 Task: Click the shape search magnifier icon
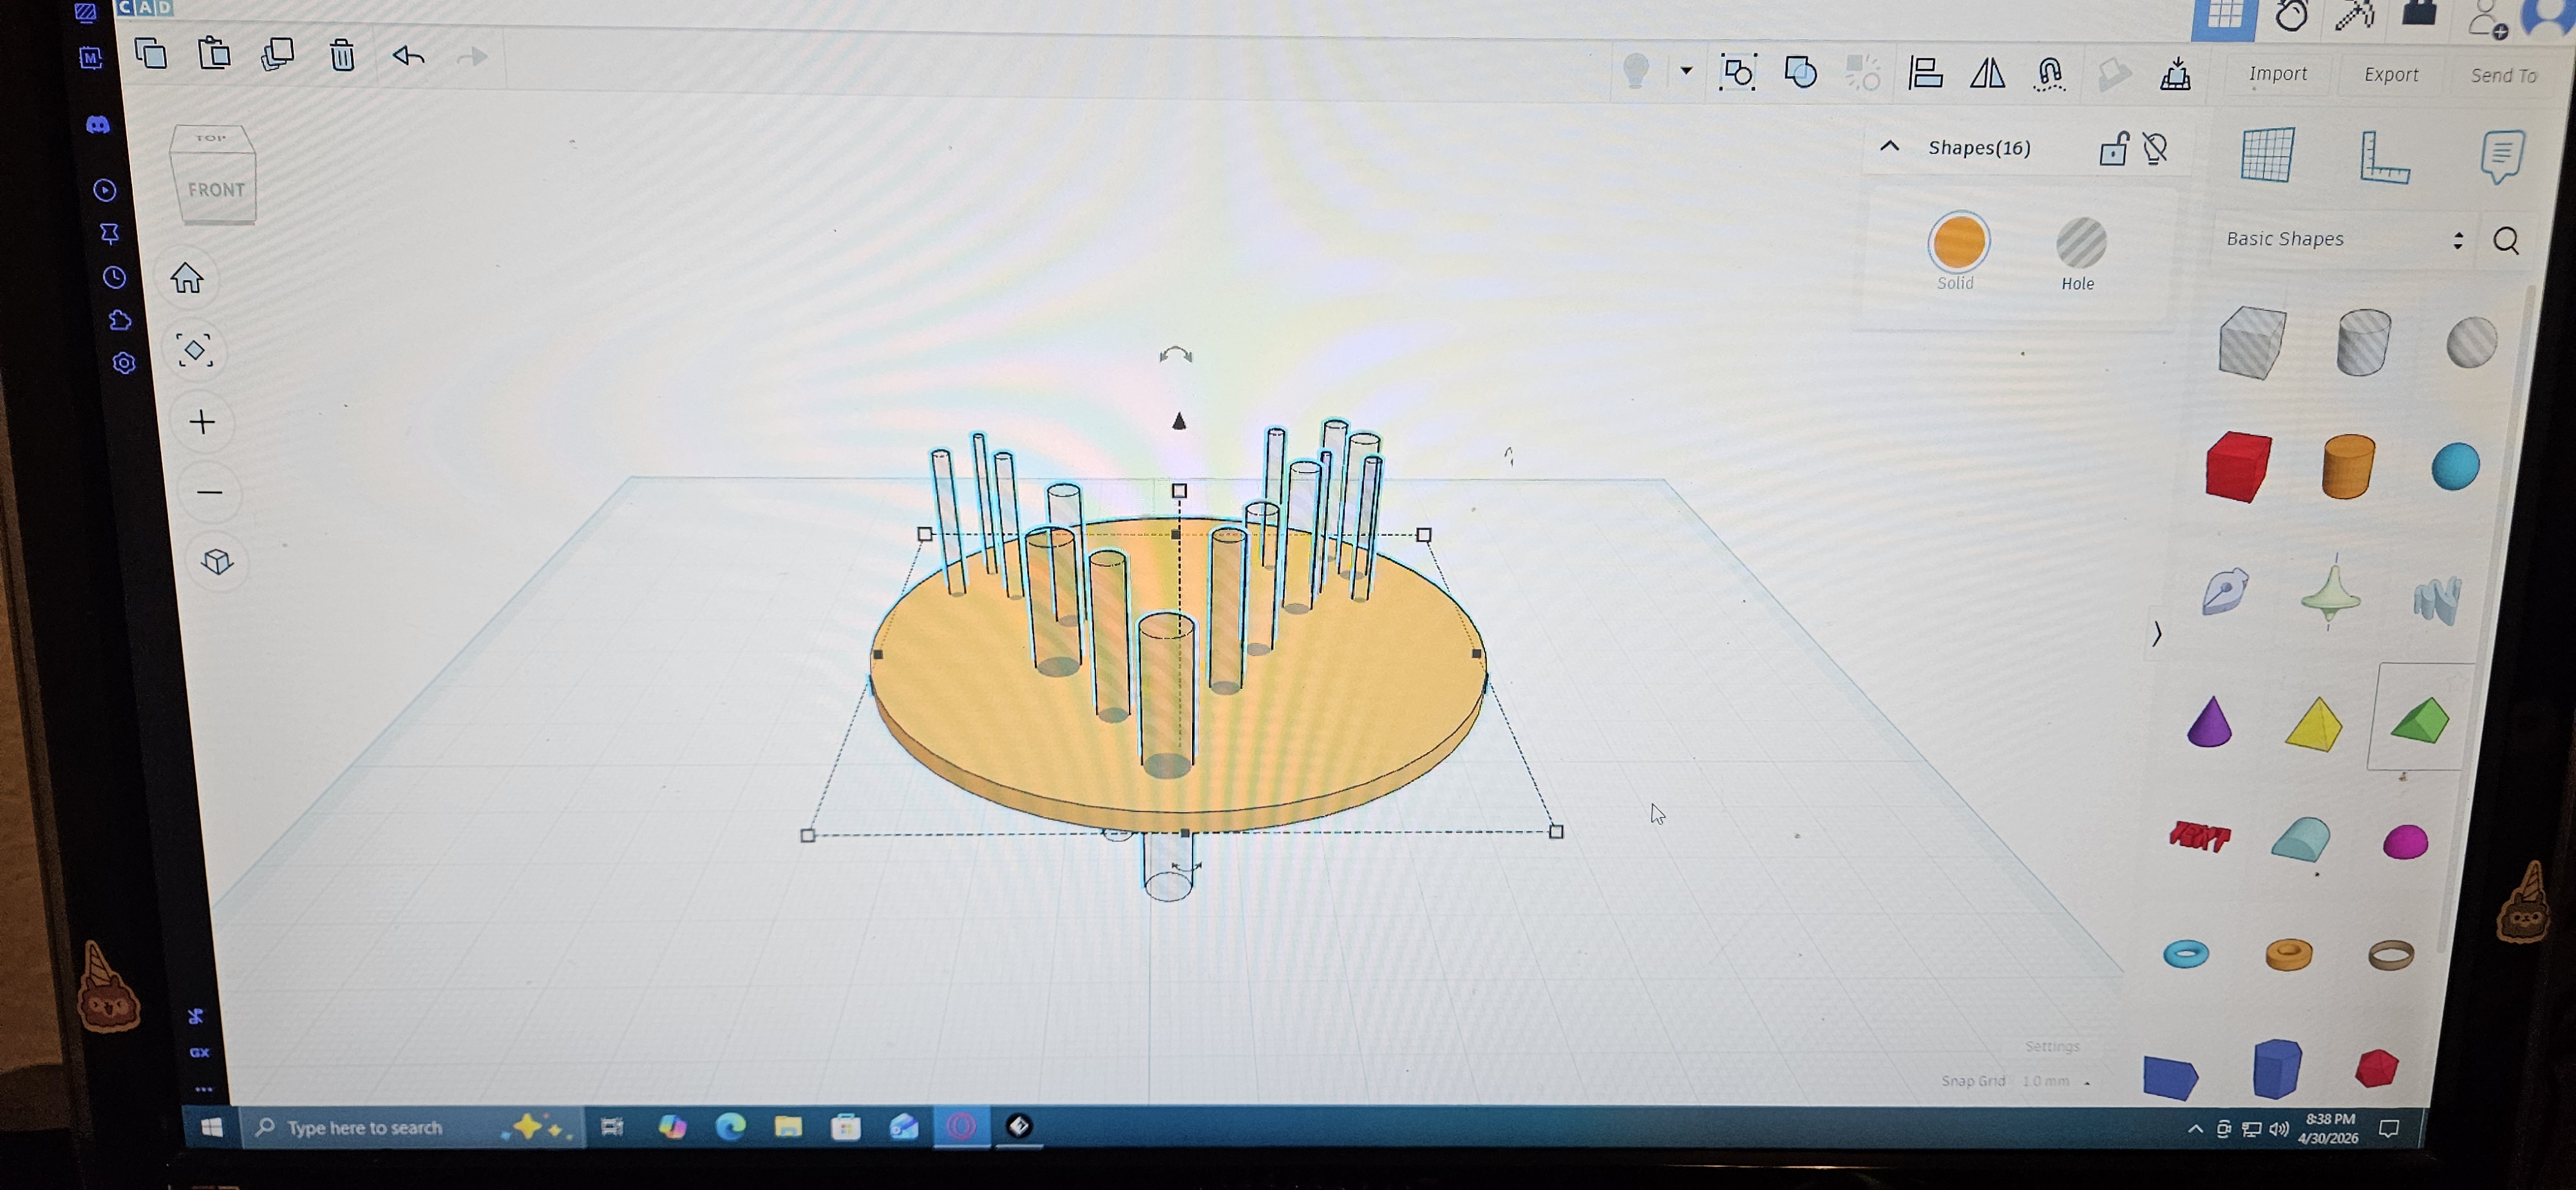tap(2506, 241)
